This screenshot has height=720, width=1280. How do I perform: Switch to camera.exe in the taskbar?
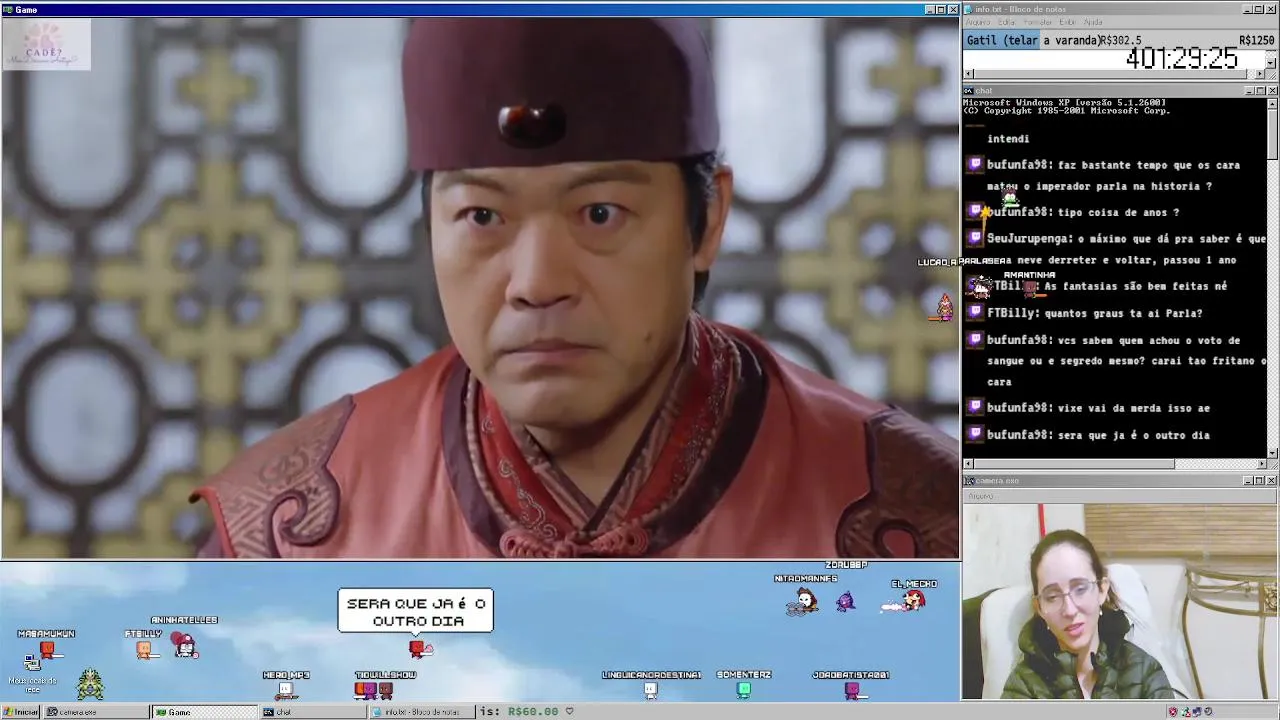[x=95, y=712]
